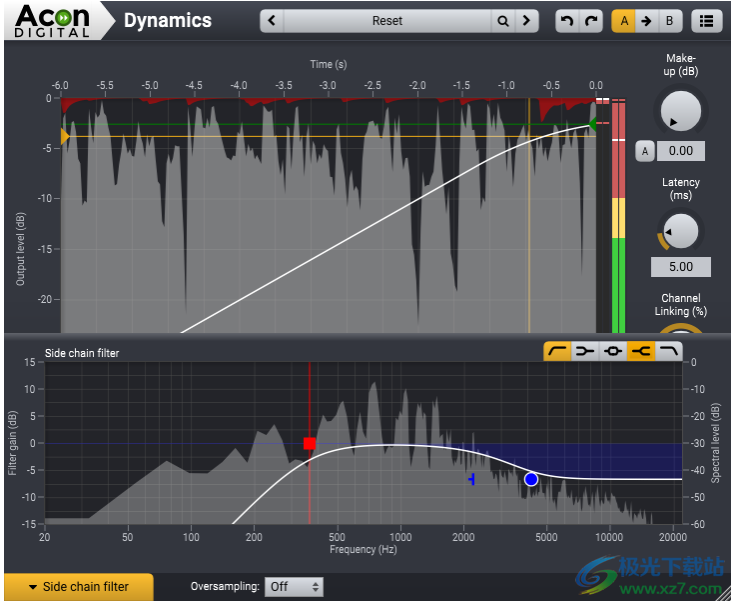Click the red square high-pass handle

(309, 443)
